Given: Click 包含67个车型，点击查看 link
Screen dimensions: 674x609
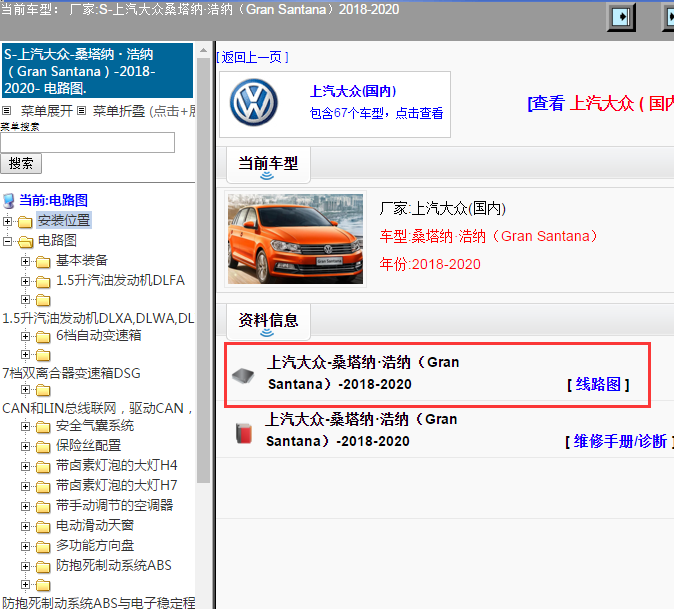Looking at the screenshot, I should point(376,113).
